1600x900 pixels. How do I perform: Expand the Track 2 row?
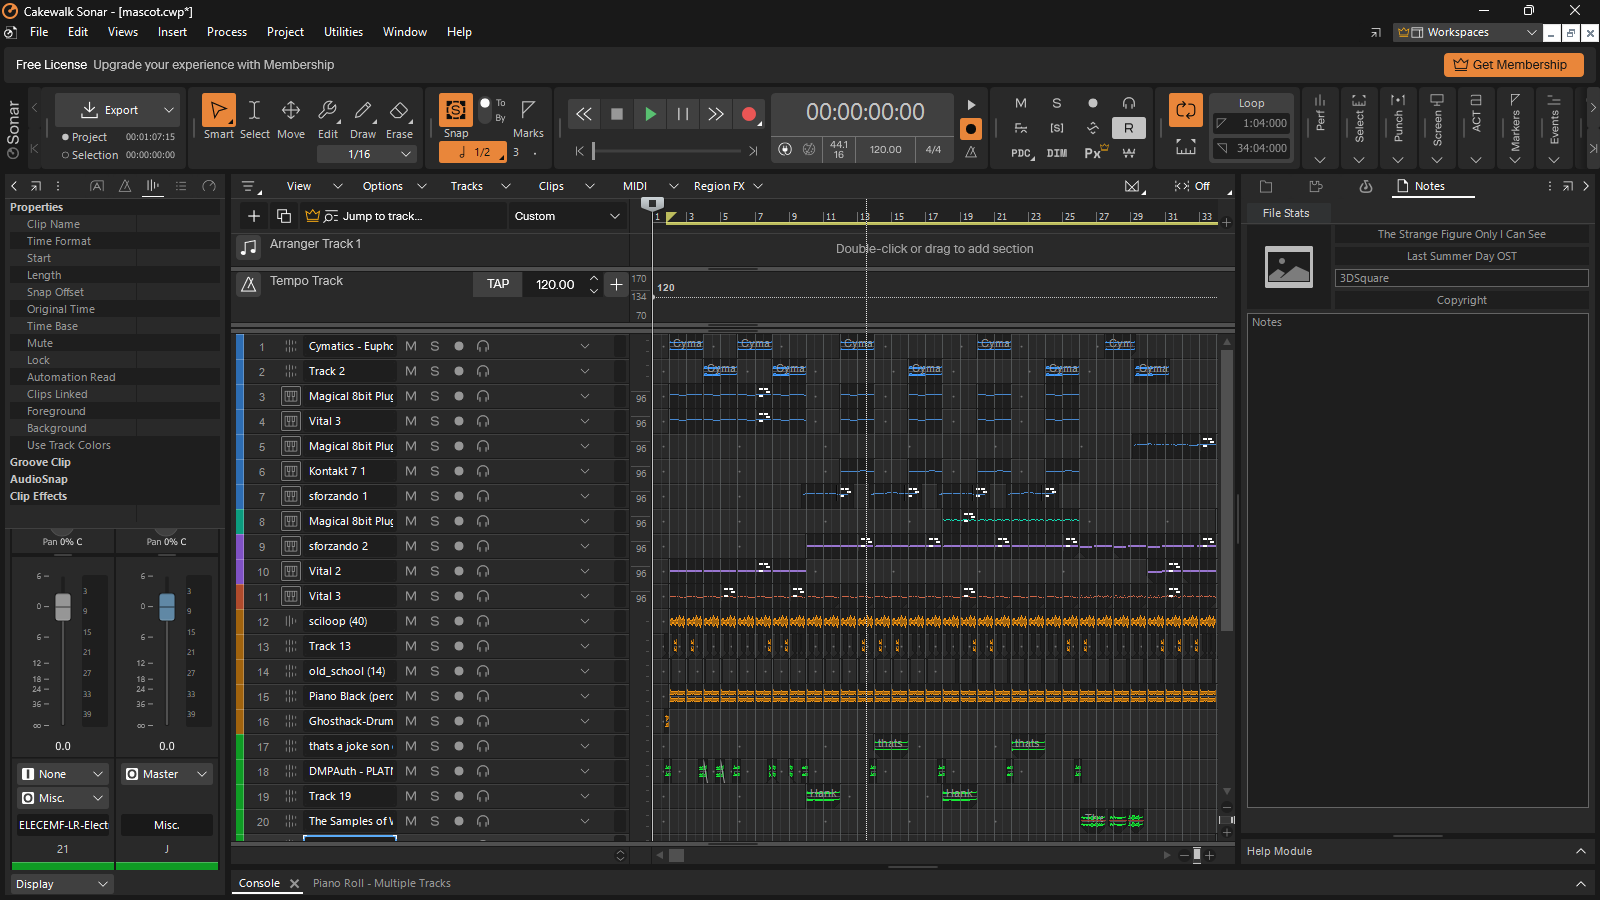[585, 371]
